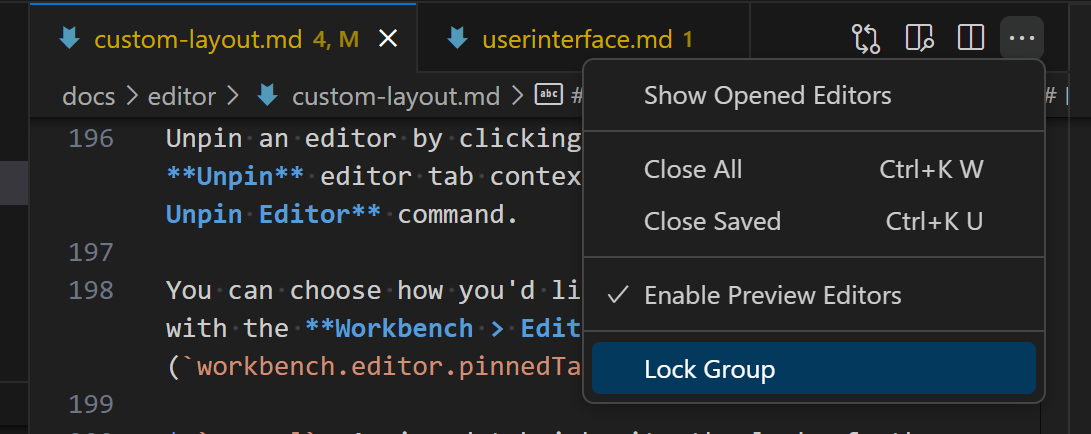Disable Enable Preview Editors option
This screenshot has height=434, width=1091.
[772, 296]
